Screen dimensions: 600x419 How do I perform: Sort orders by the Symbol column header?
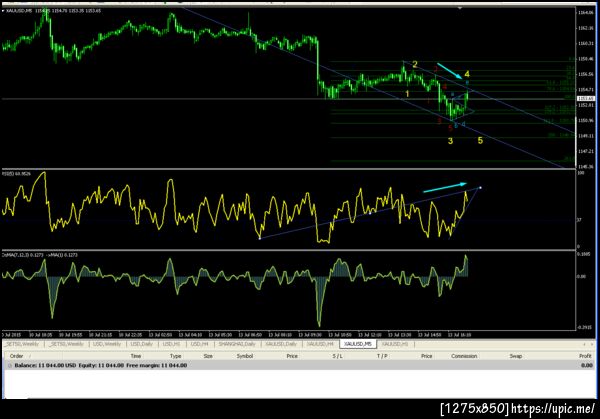point(245,356)
